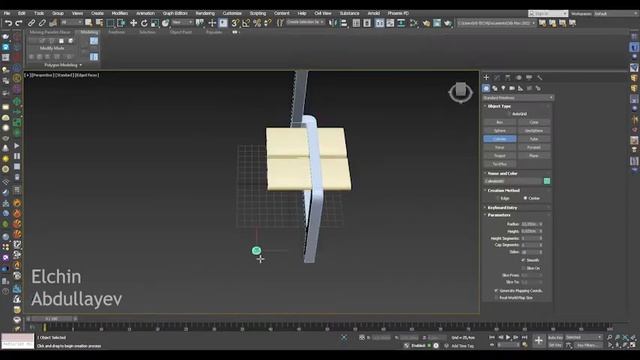The image size is (640, 360).
Task: Open the Hierarchy panel tab icon
Action: click(x=507, y=78)
